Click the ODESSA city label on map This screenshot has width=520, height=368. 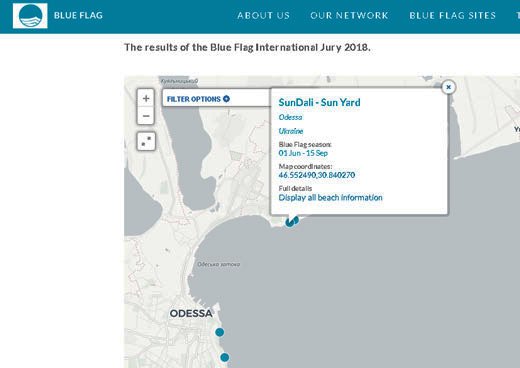click(x=191, y=313)
